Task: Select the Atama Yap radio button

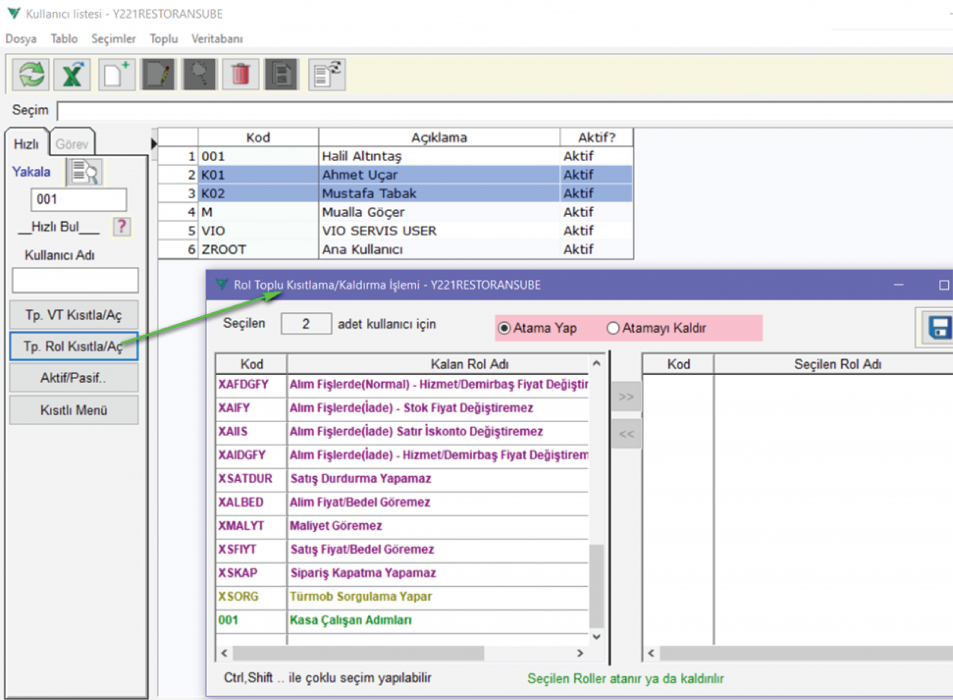Action: pos(505,328)
